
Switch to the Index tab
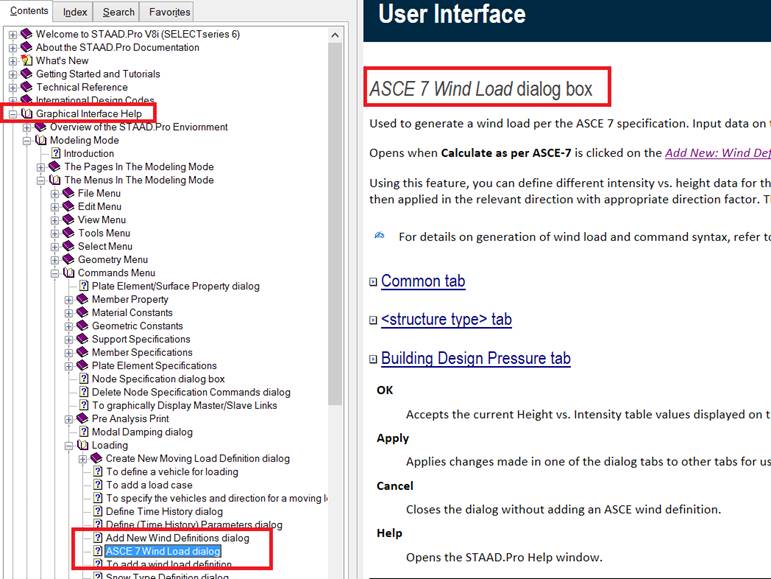pyautogui.click(x=75, y=12)
